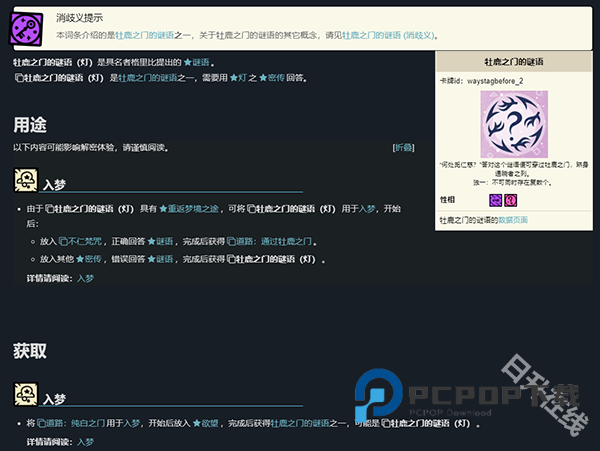Open ★密传 link after ★灯 之
Screen dimensions: 600x451
click(272, 78)
